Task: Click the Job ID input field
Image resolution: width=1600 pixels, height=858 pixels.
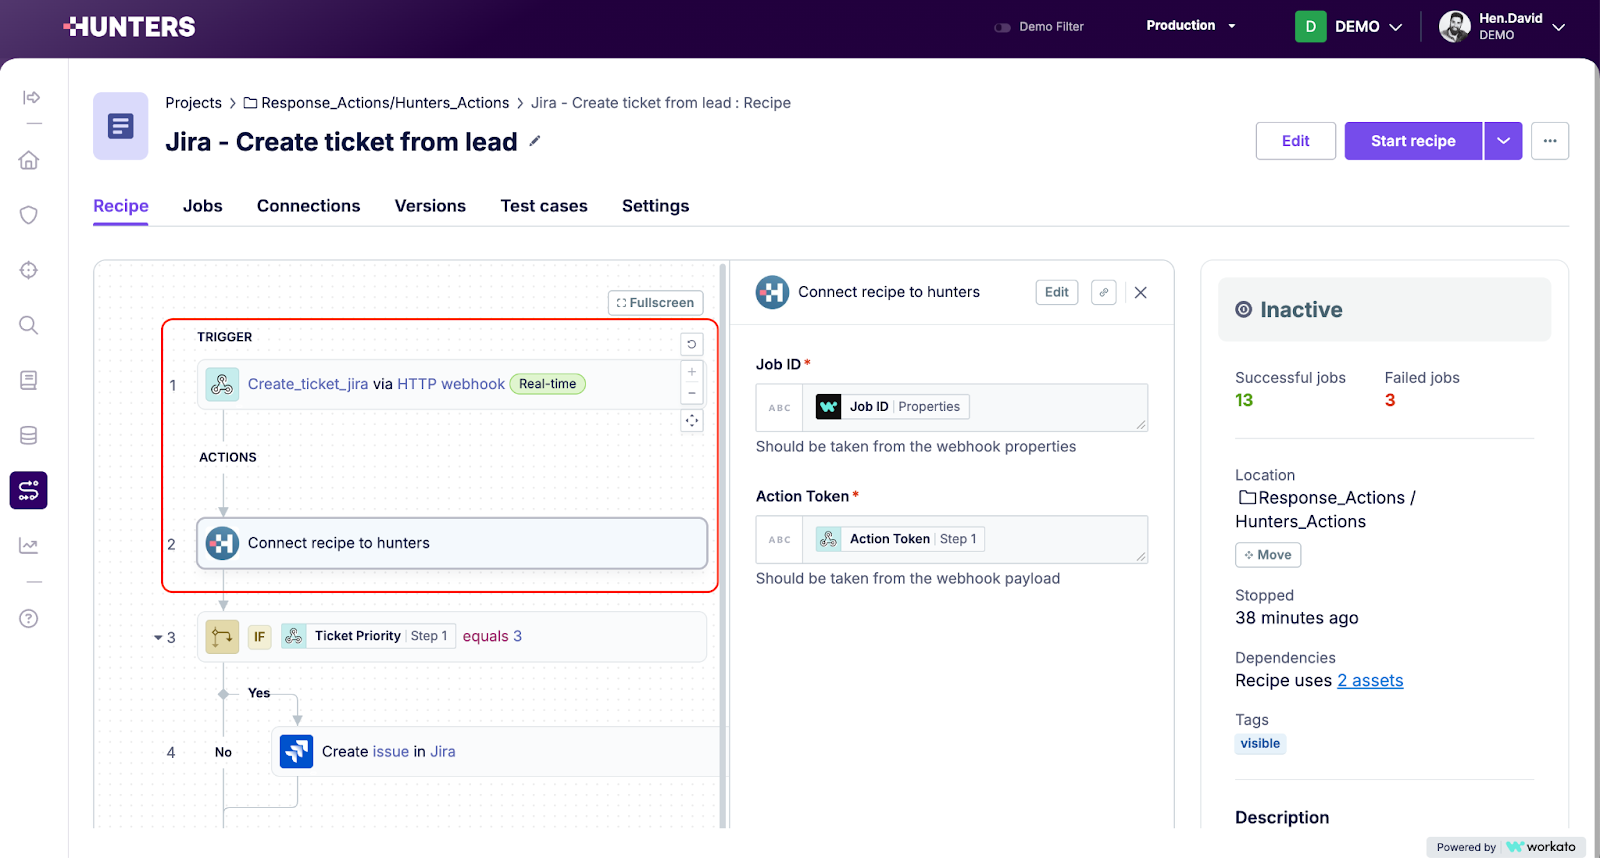Action: (952, 407)
